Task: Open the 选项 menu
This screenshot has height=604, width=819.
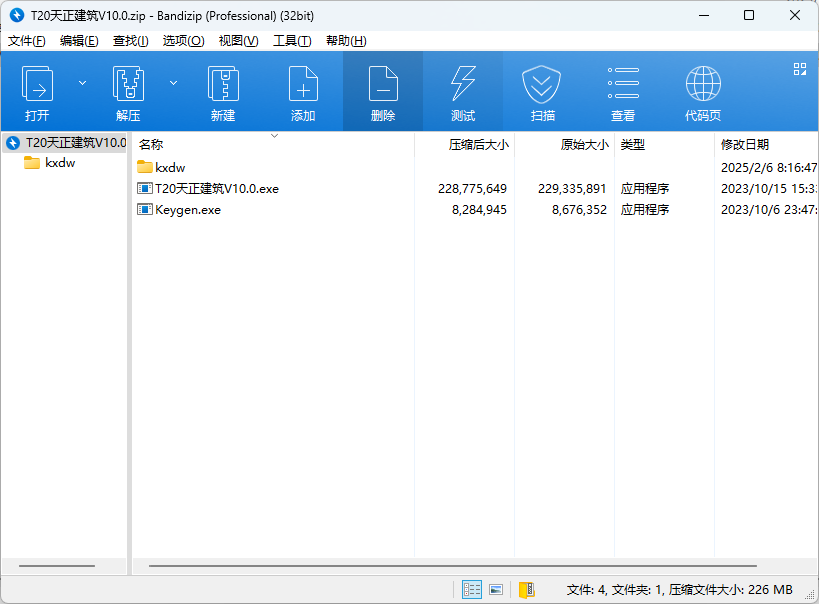Action: point(183,40)
